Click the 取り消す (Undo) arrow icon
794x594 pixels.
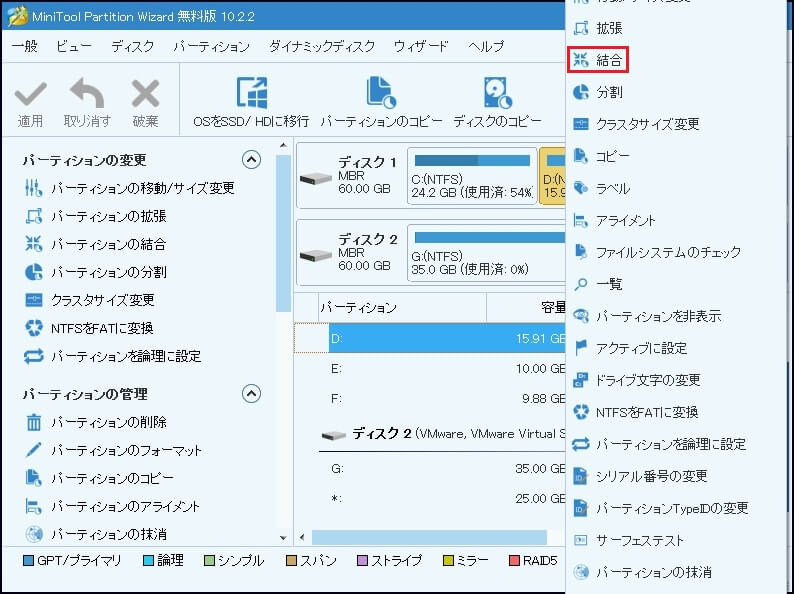tap(87, 96)
